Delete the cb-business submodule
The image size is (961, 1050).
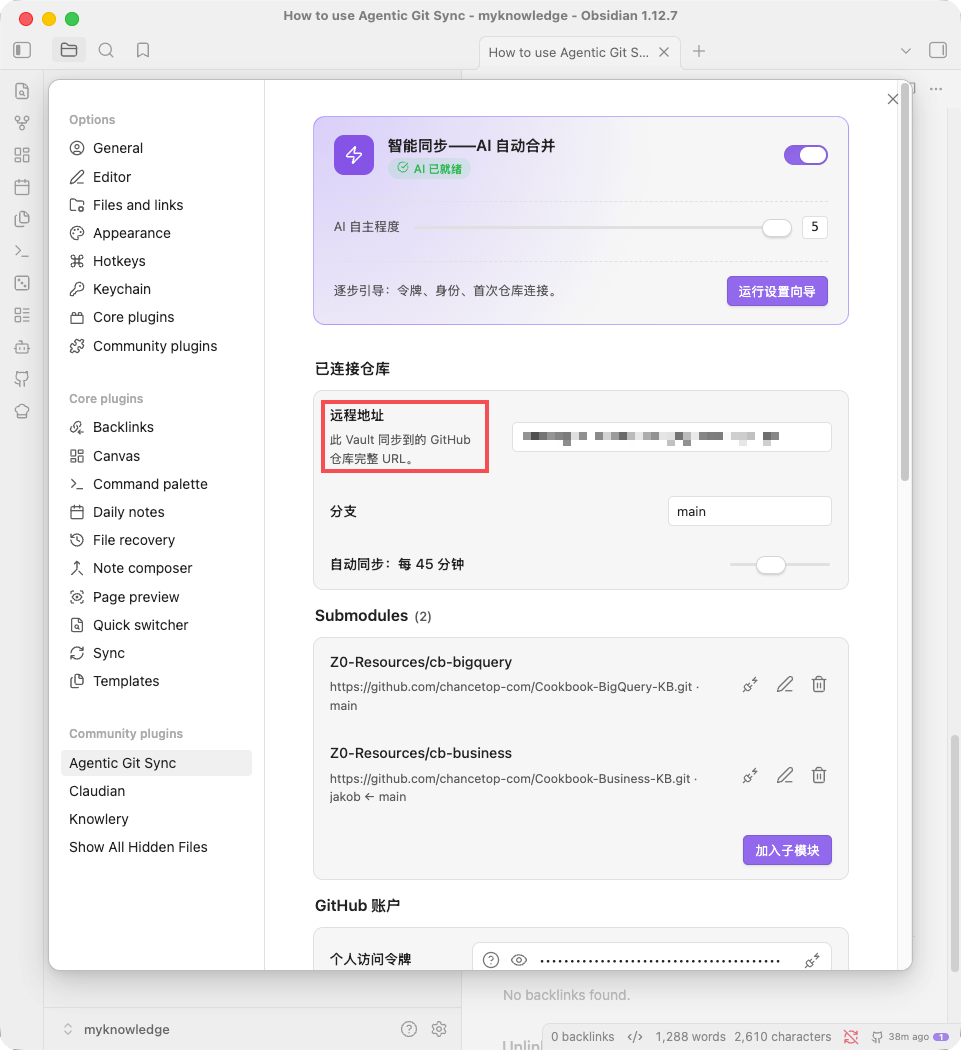point(819,775)
